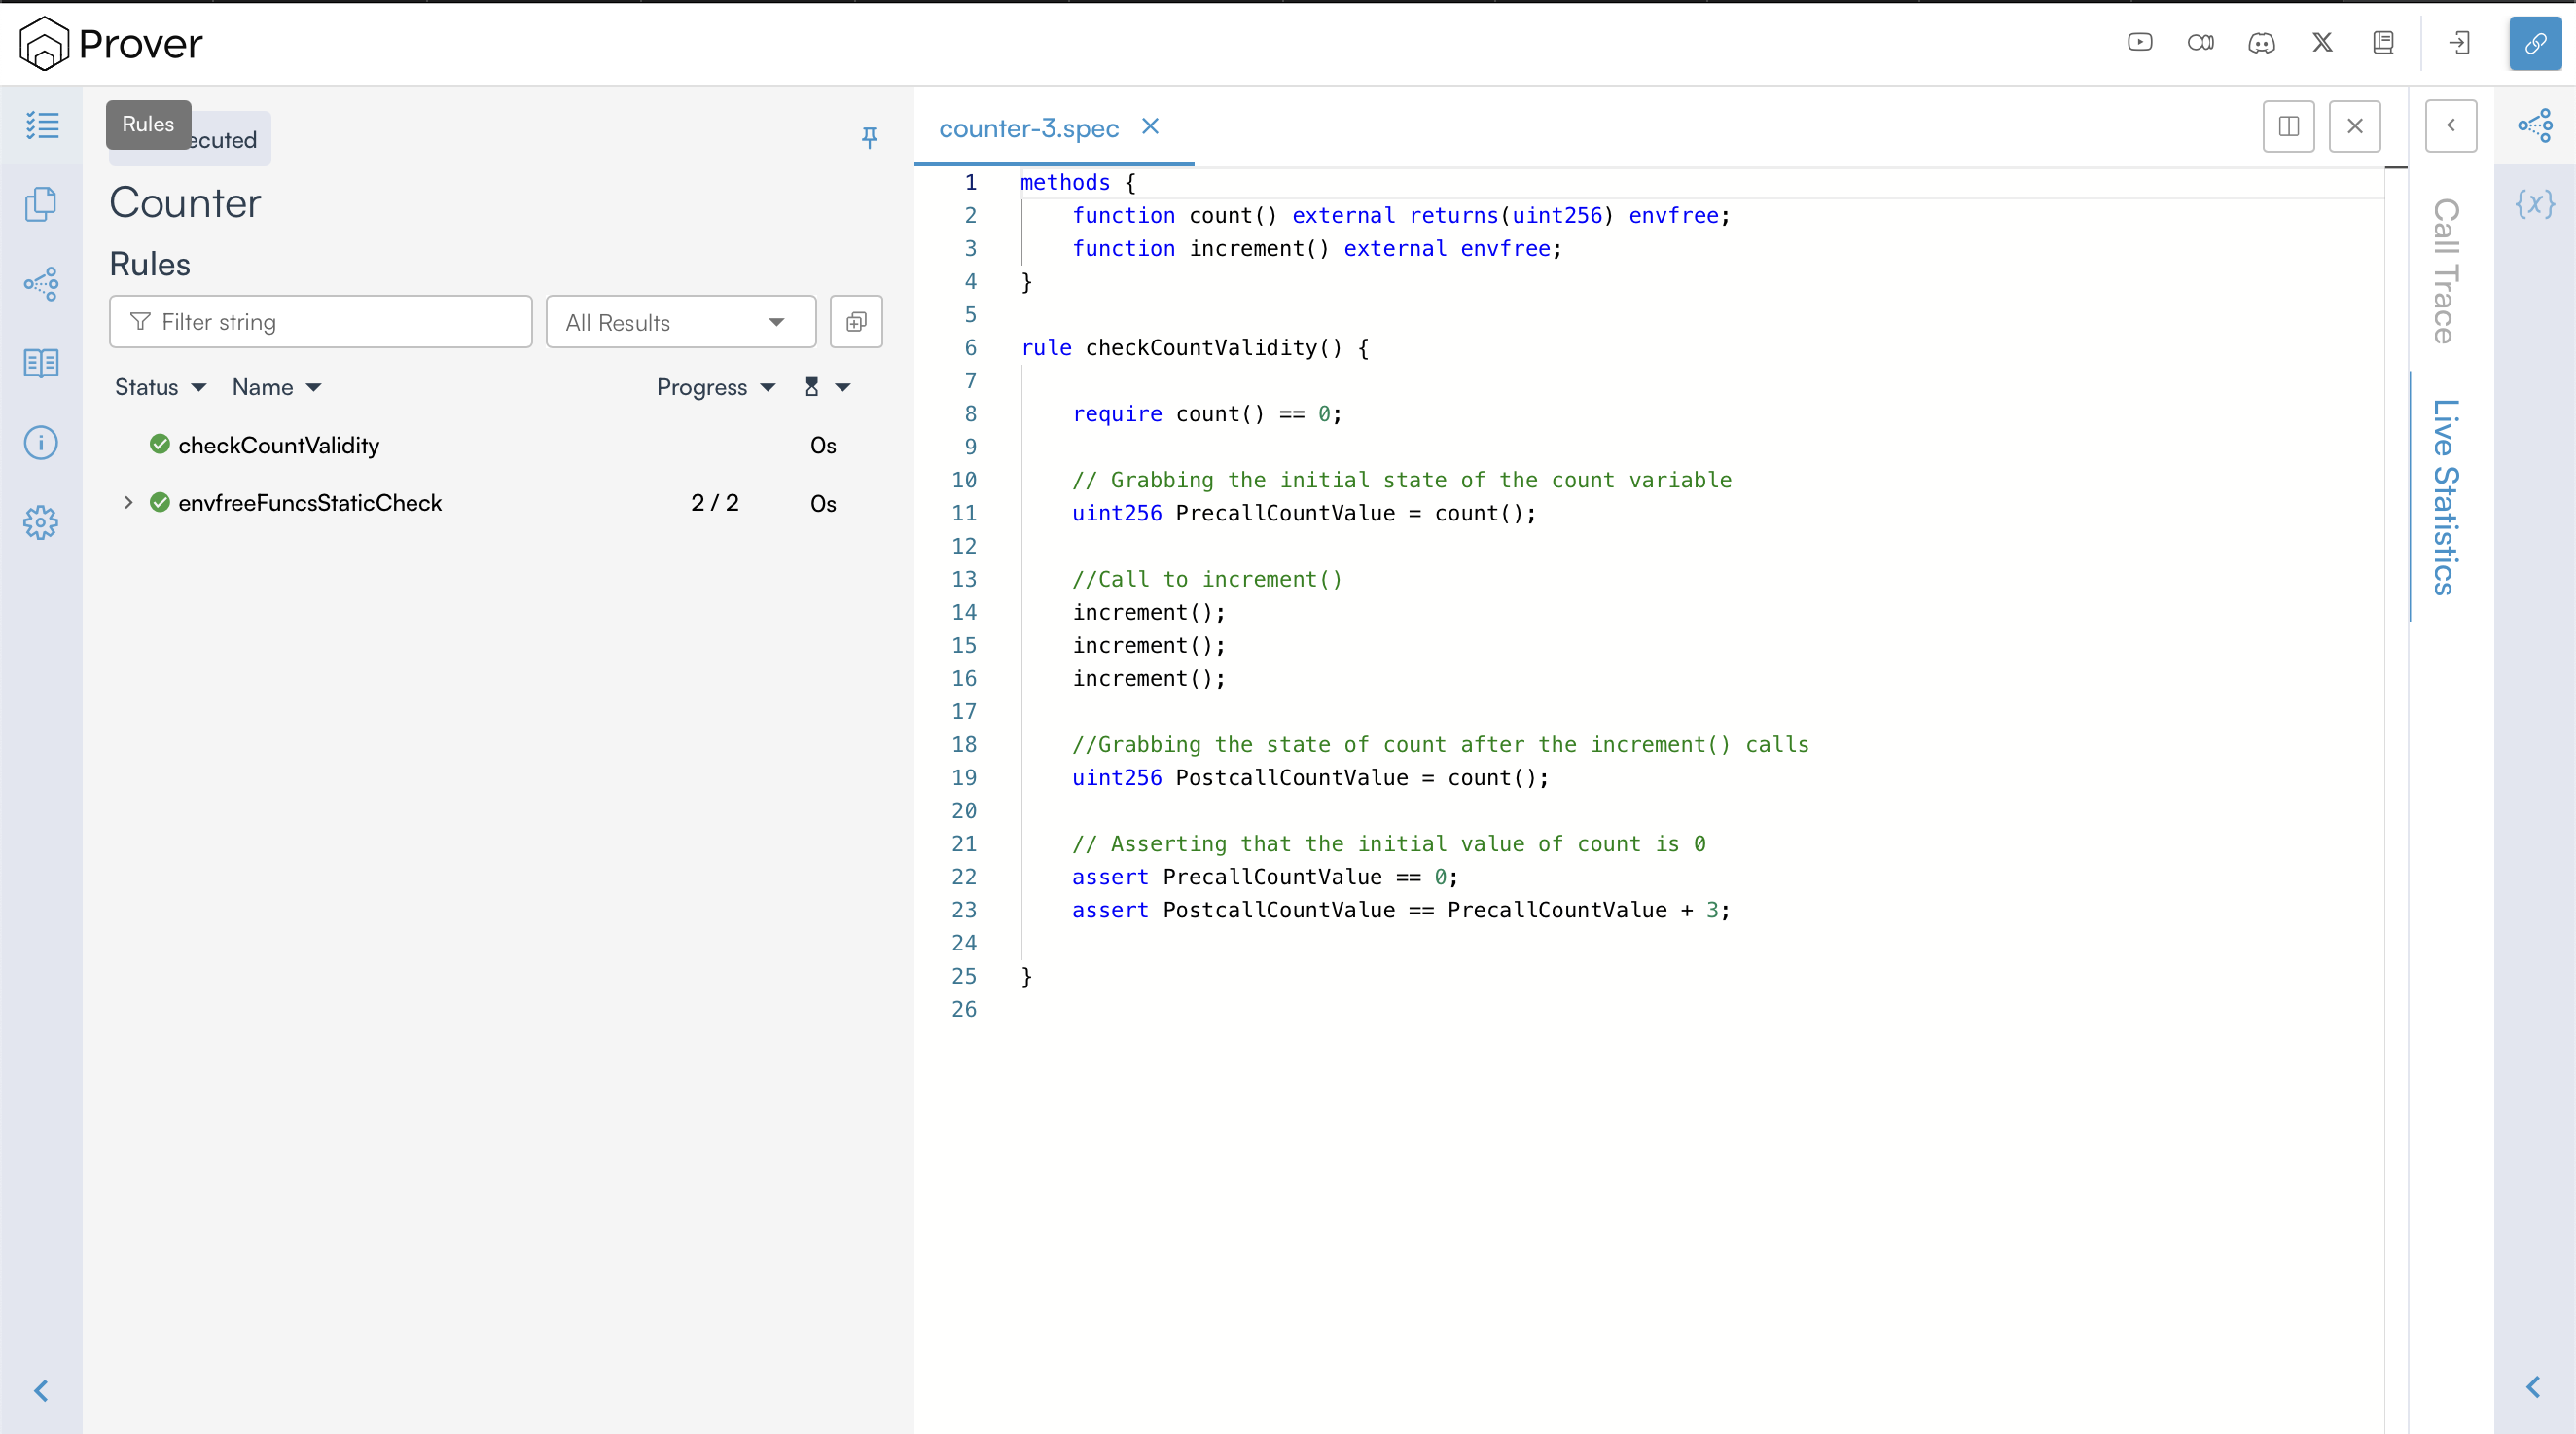Image resolution: width=2576 pixels, height=1434 pixels.
Task: Select the counter-3.spec tab
Action: tap(1028, 128)
